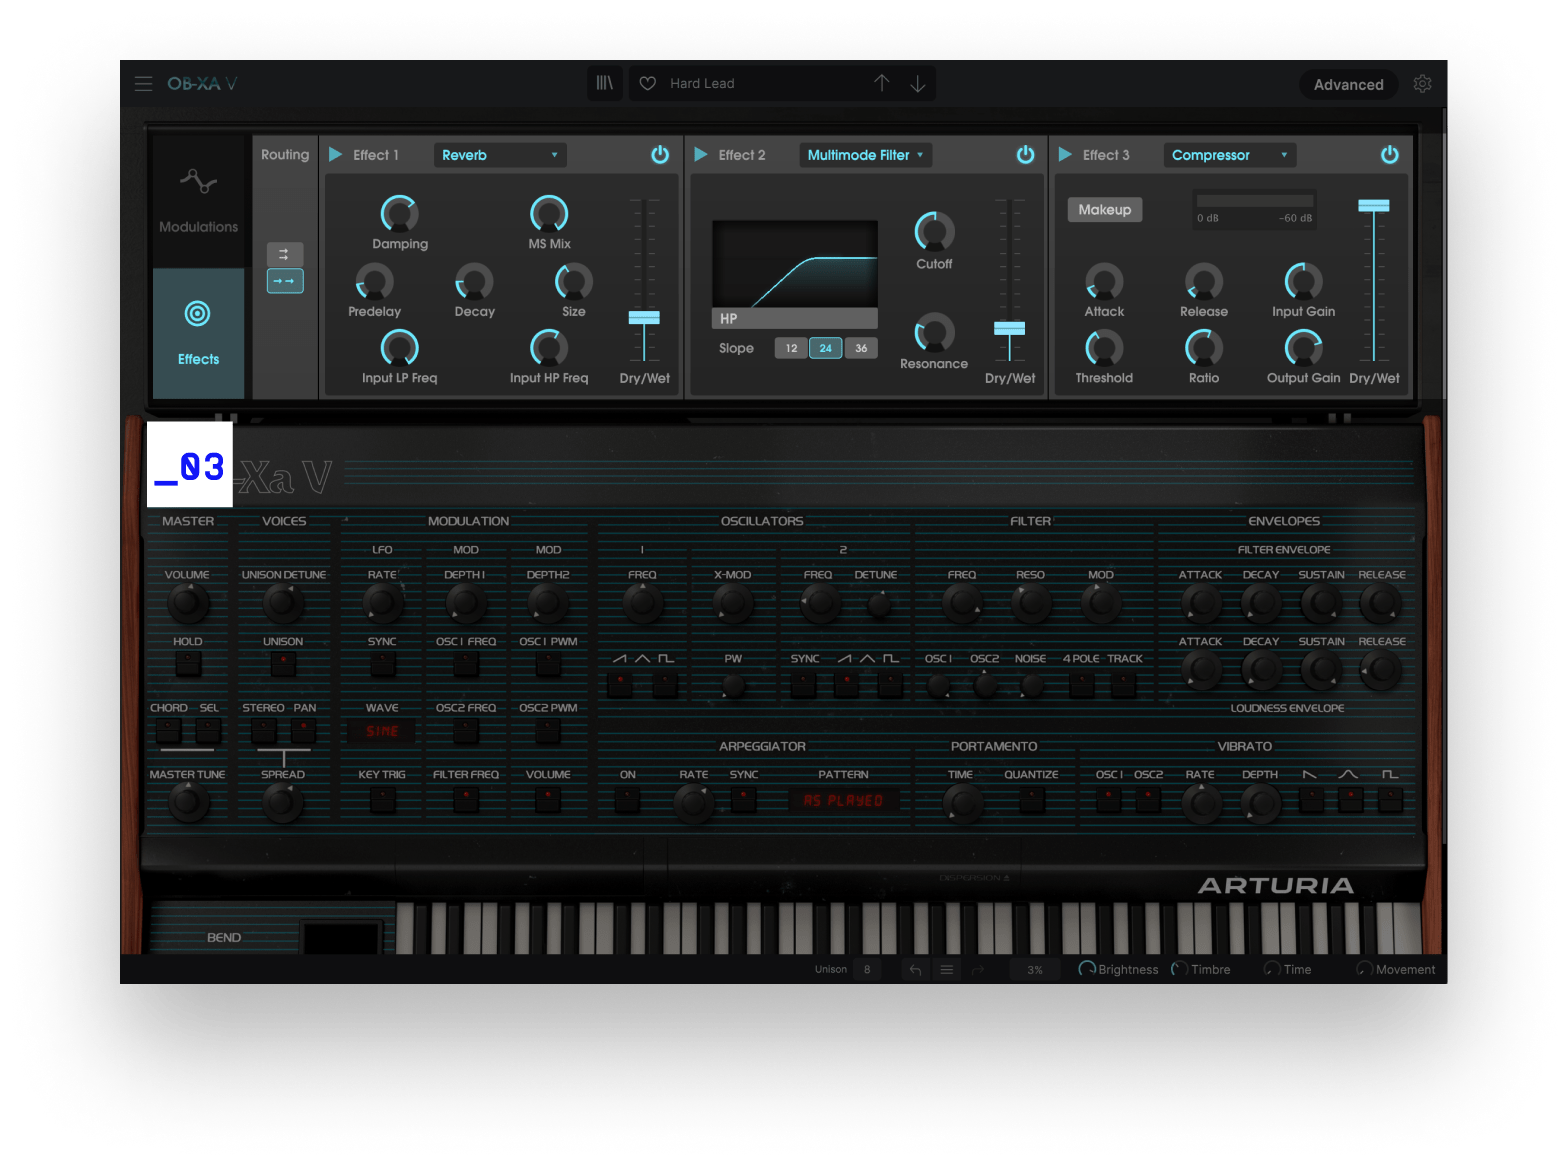Click the undo arrow in bottom bar

coord(915,970)
